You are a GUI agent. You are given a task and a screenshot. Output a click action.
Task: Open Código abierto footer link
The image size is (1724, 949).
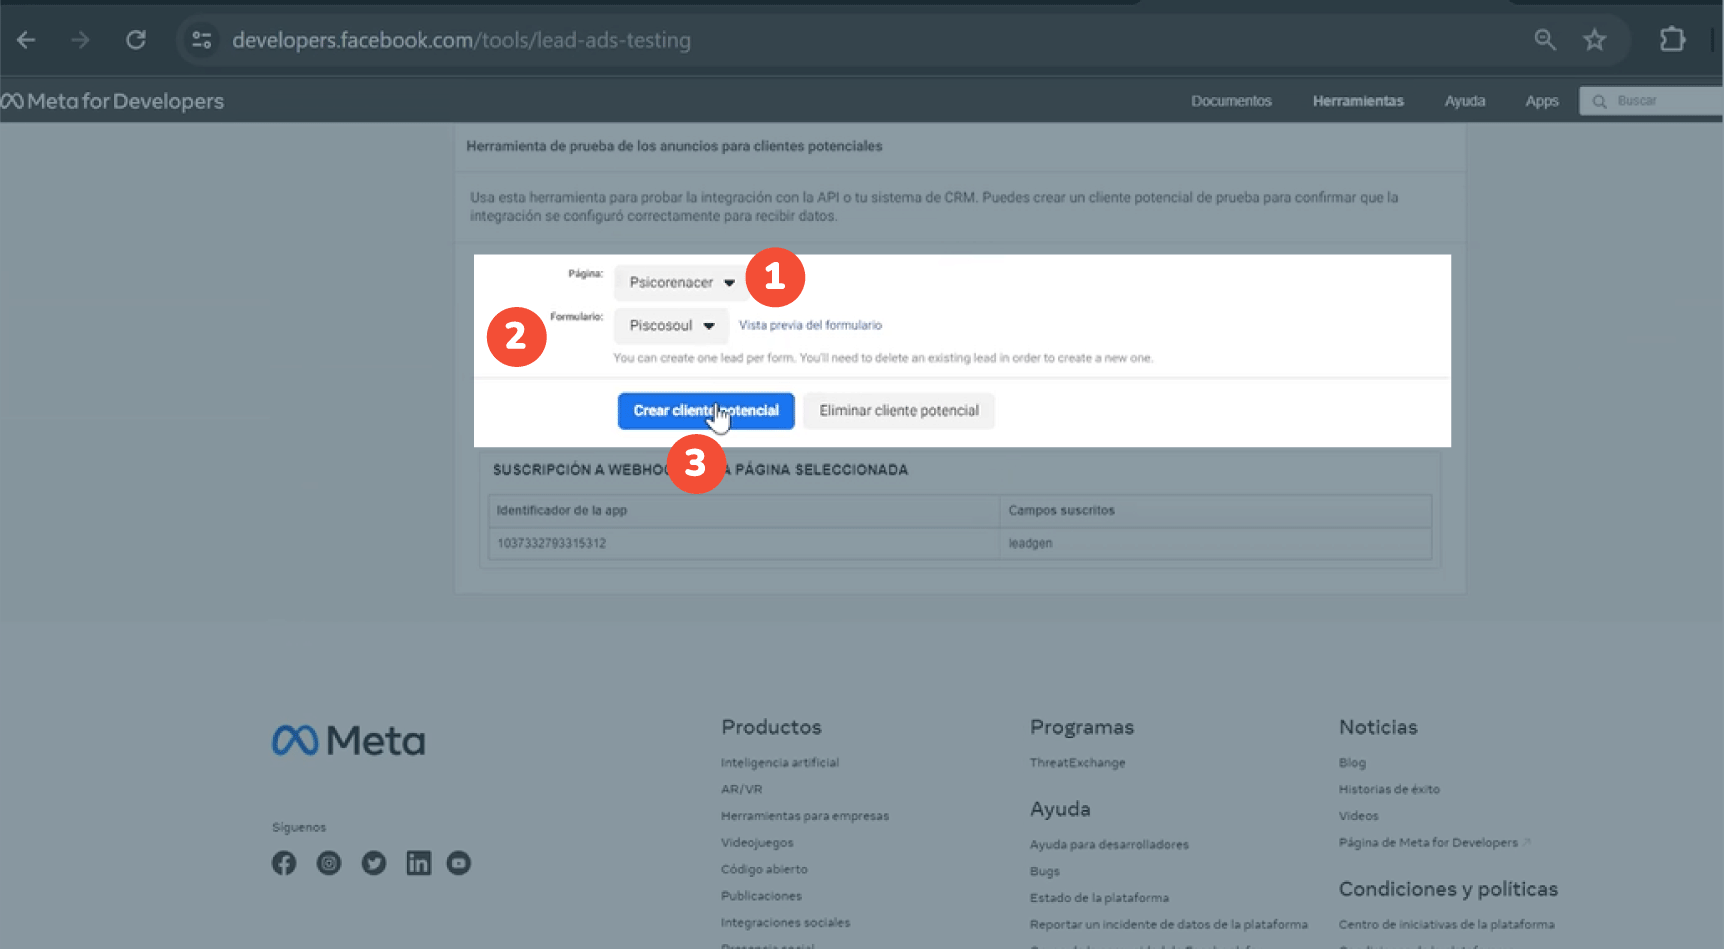pyautogui.click(x=764, y=870)
